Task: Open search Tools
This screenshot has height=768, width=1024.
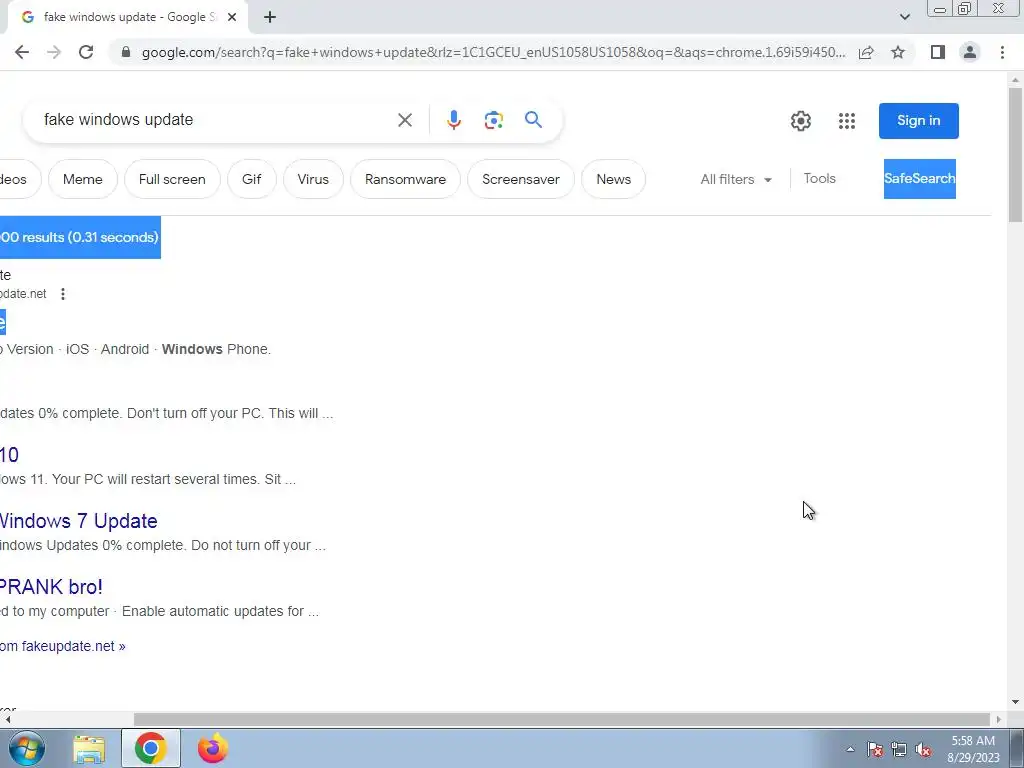Action: pyautogui.click(x=820, y=178)
